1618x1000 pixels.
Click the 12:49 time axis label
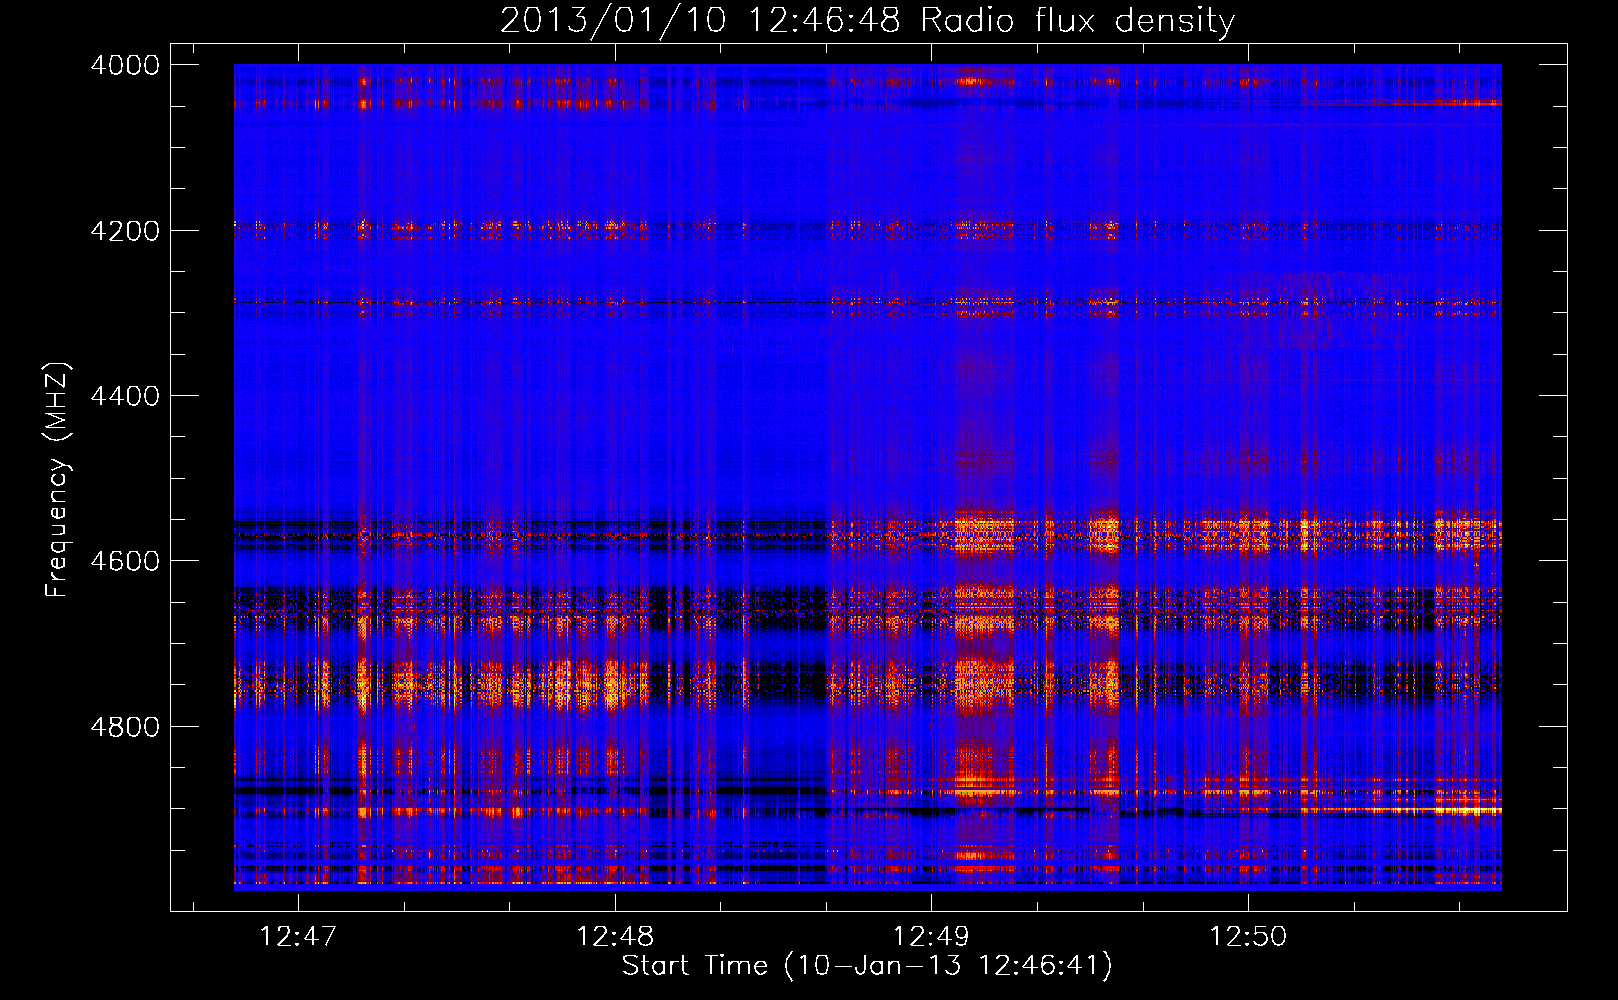pyautogui.click(x=931, y=937)
